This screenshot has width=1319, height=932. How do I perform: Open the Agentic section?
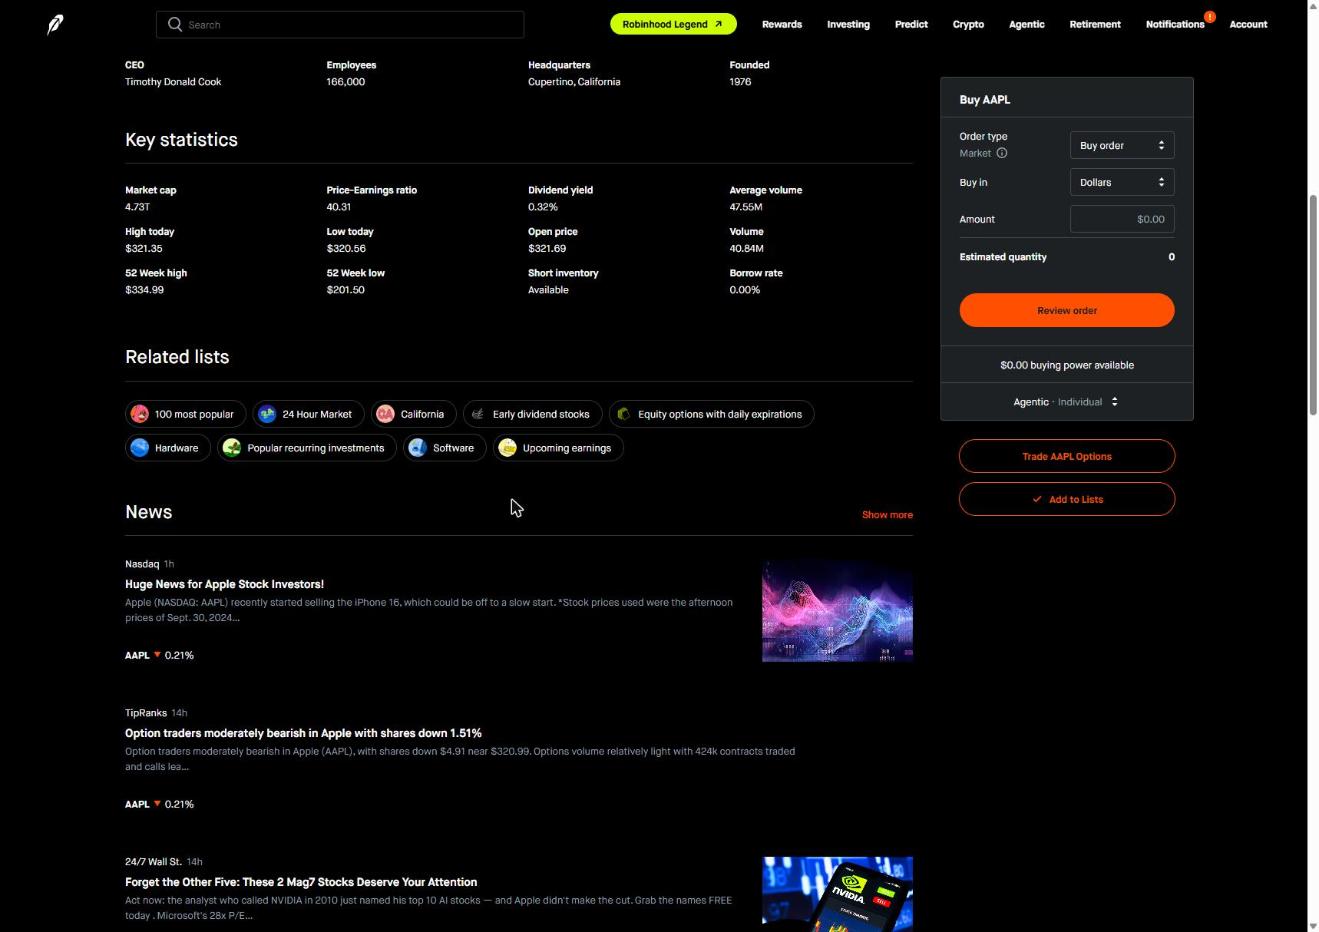[1027, 24]
